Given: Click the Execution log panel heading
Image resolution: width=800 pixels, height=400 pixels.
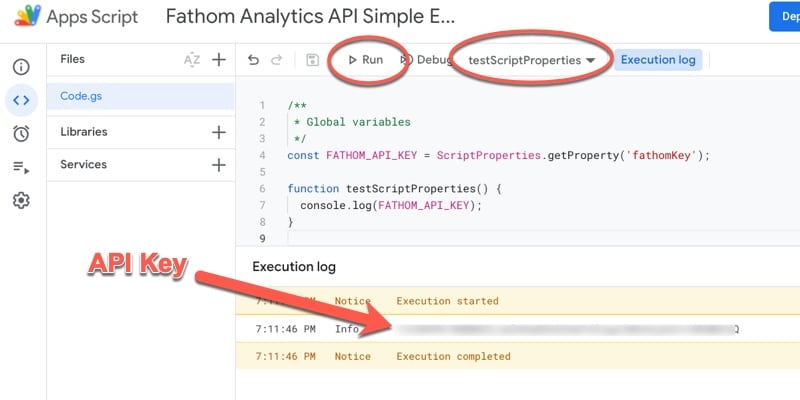Looking at the screenshot, I should coord(294,267).
